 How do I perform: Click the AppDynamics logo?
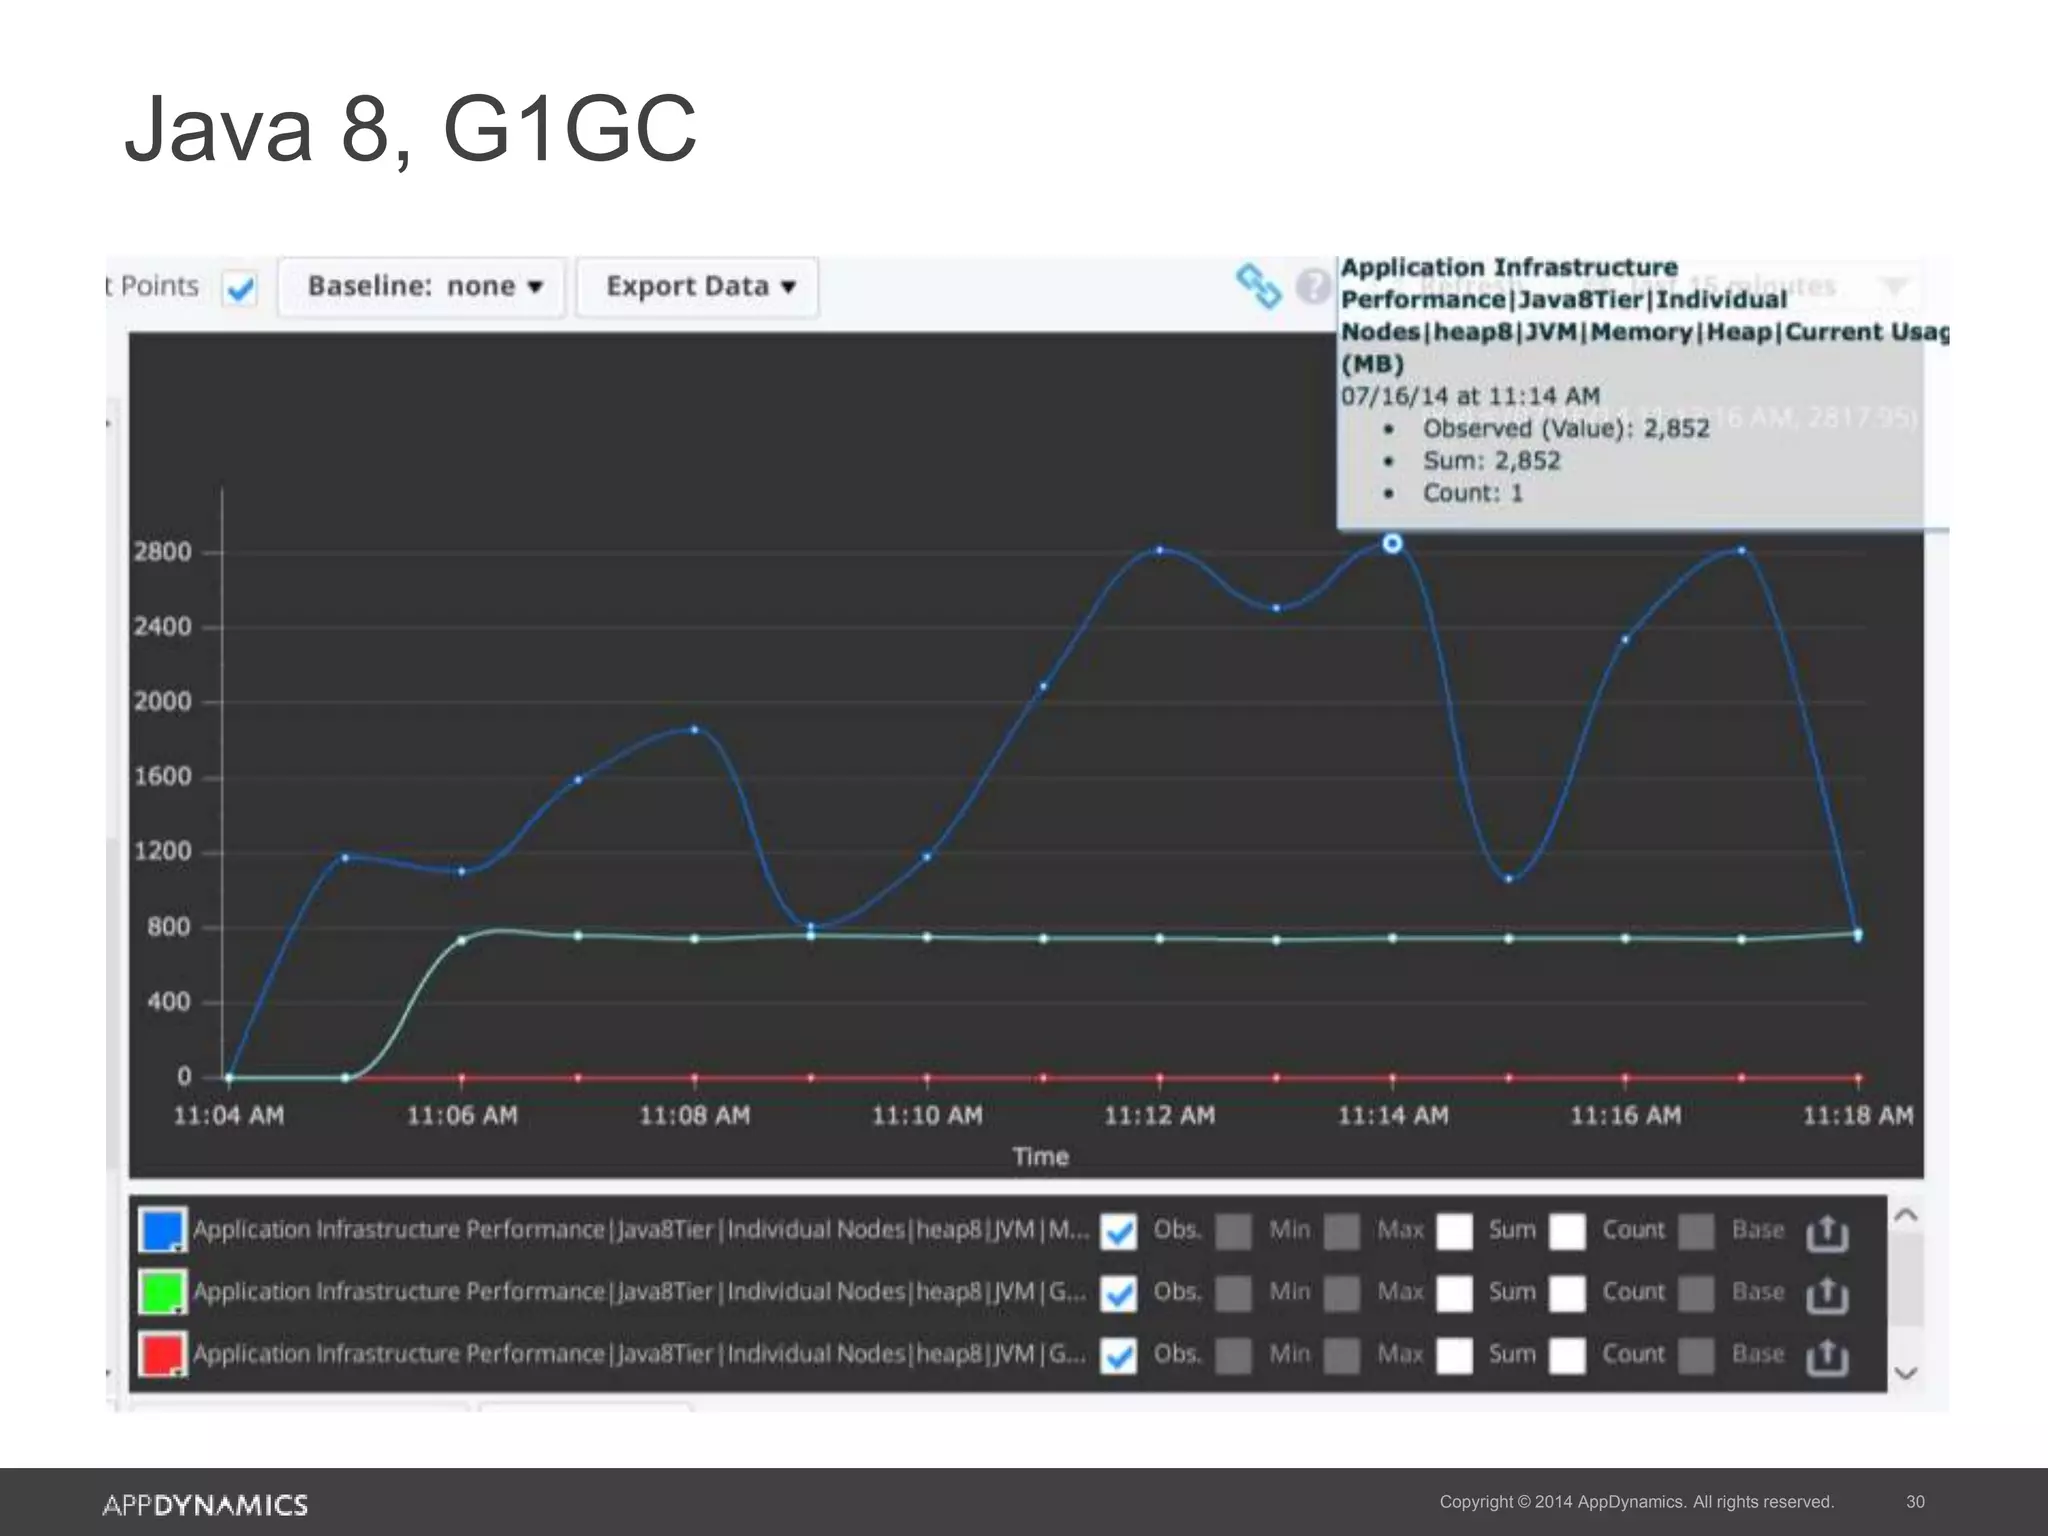coord(205,1505)
